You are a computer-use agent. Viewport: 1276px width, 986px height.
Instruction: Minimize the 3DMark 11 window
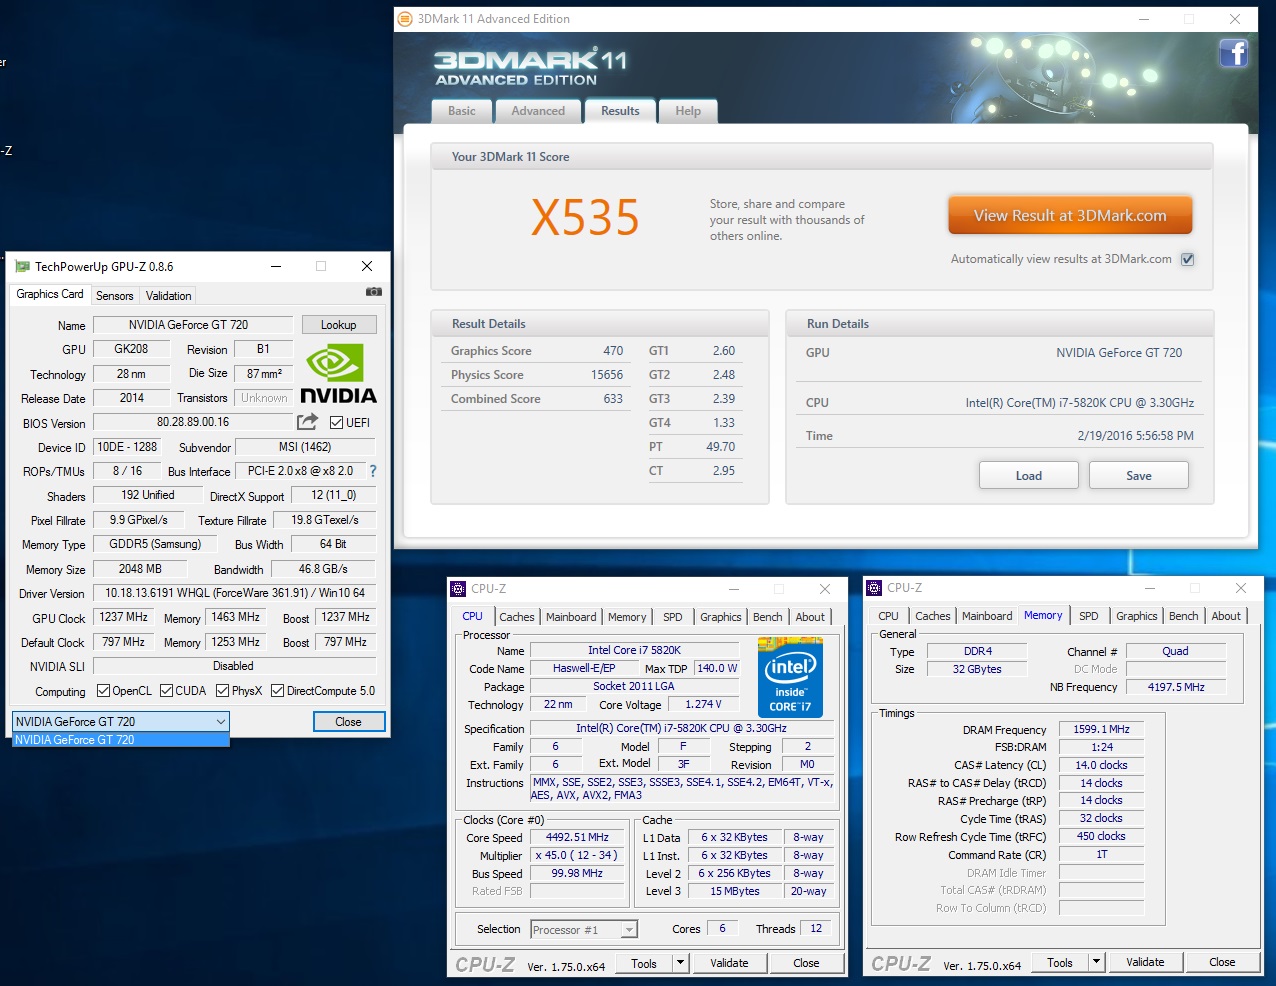1143,19
